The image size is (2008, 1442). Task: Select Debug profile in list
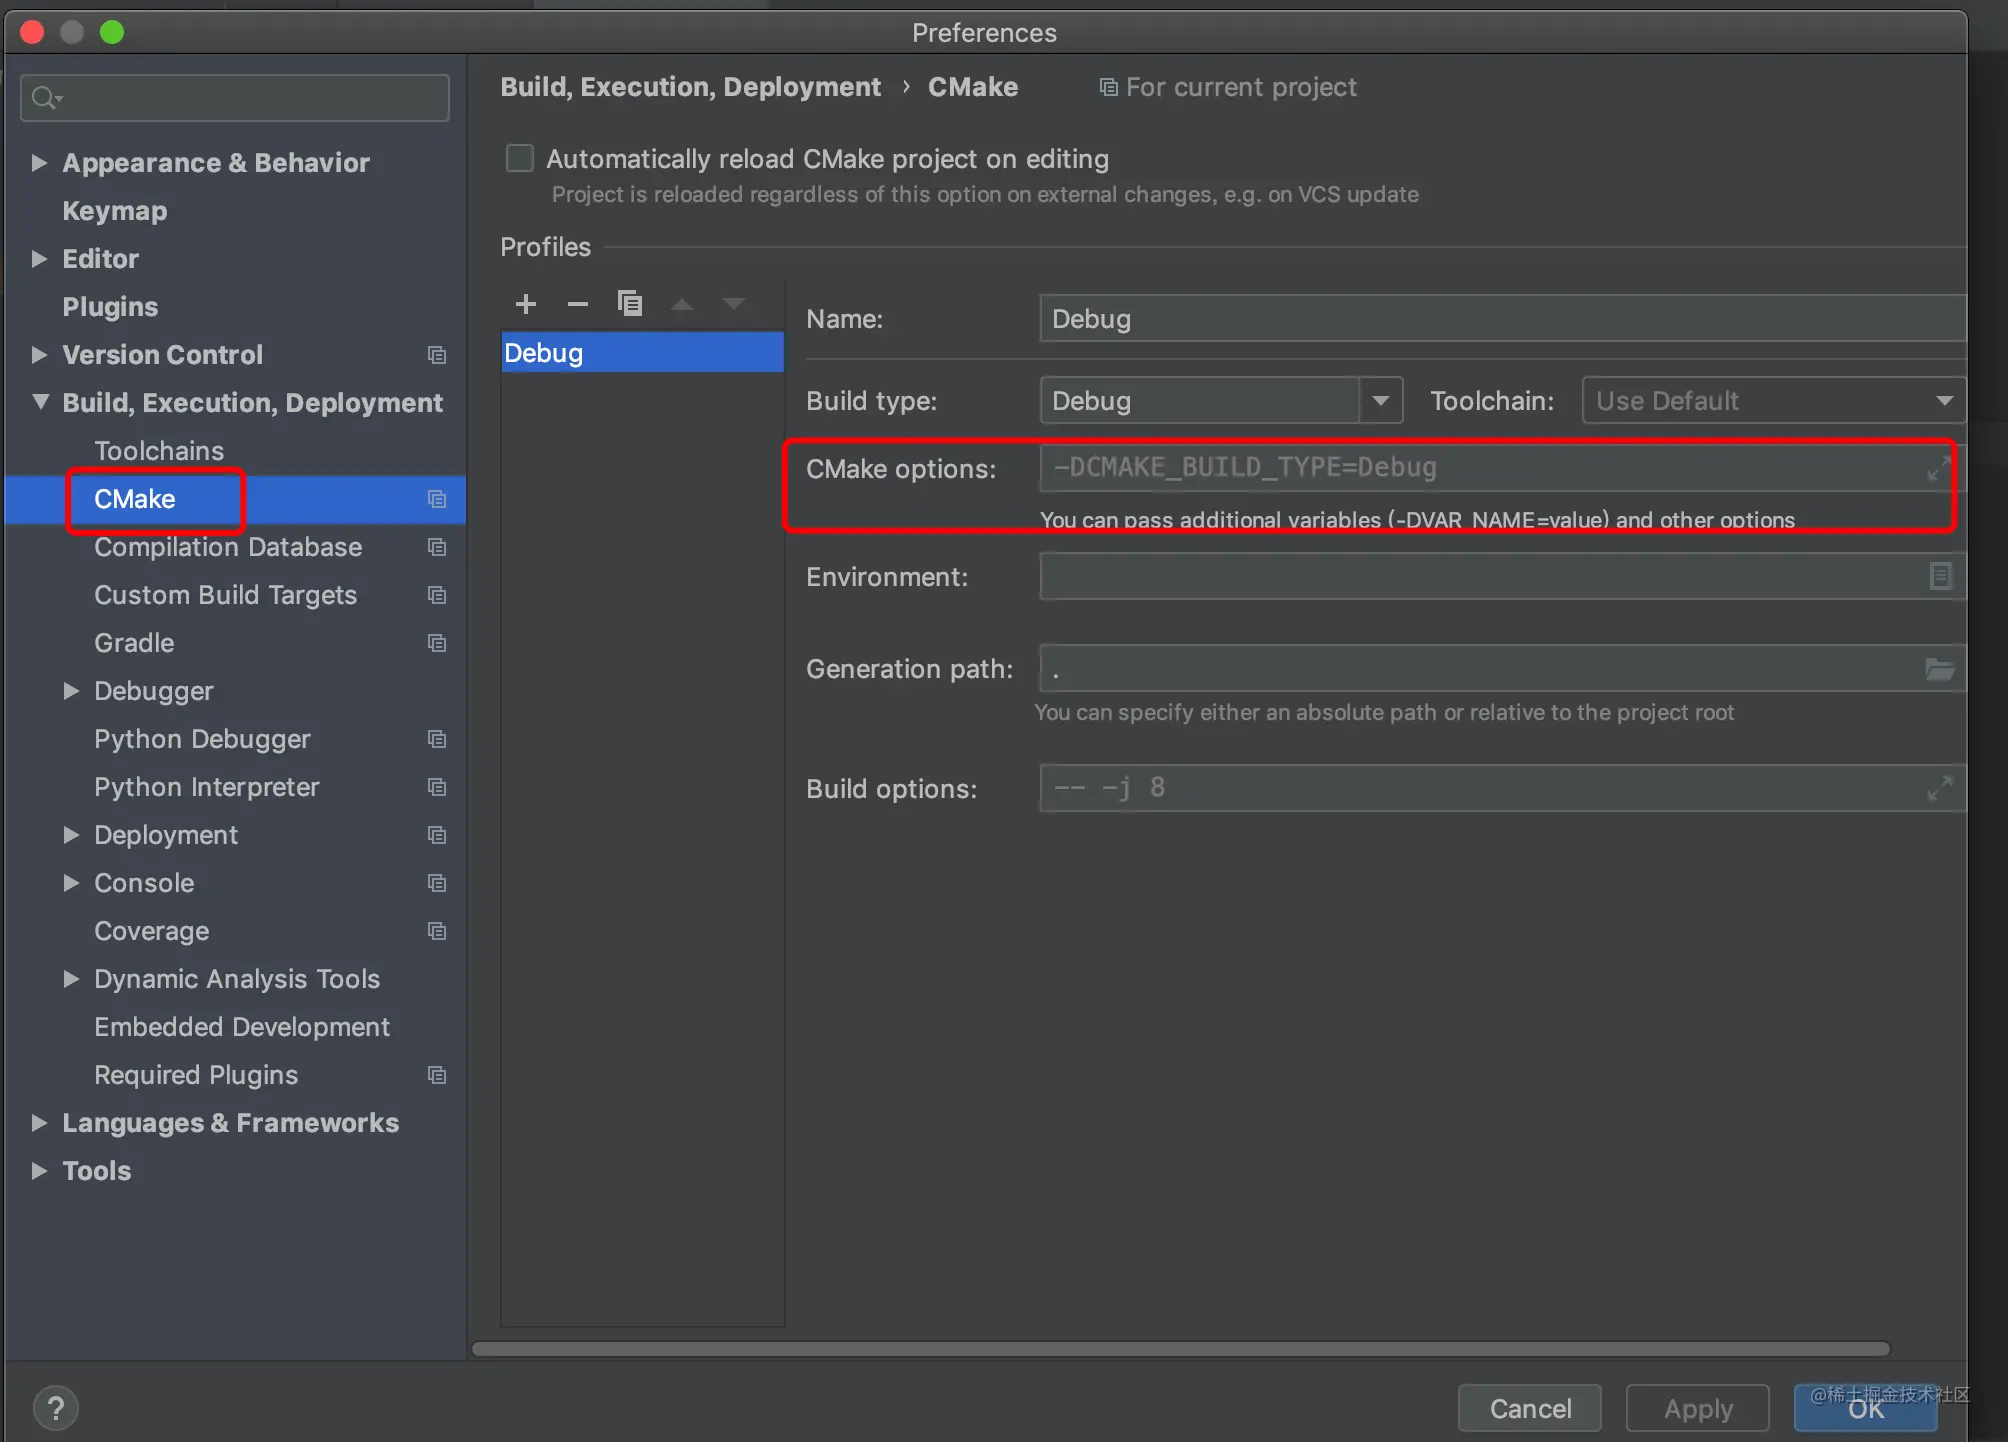pos(642,353)
